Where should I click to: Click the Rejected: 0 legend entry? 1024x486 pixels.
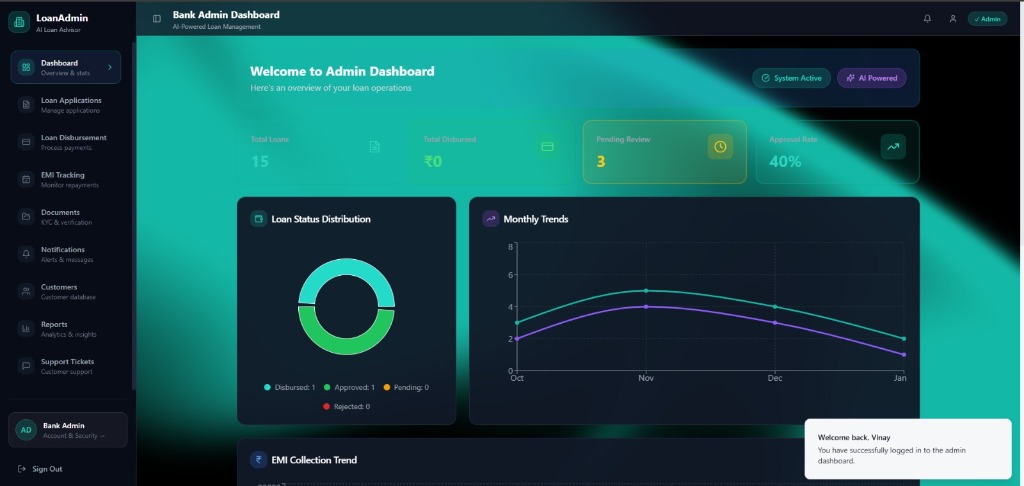pos(346,406)
